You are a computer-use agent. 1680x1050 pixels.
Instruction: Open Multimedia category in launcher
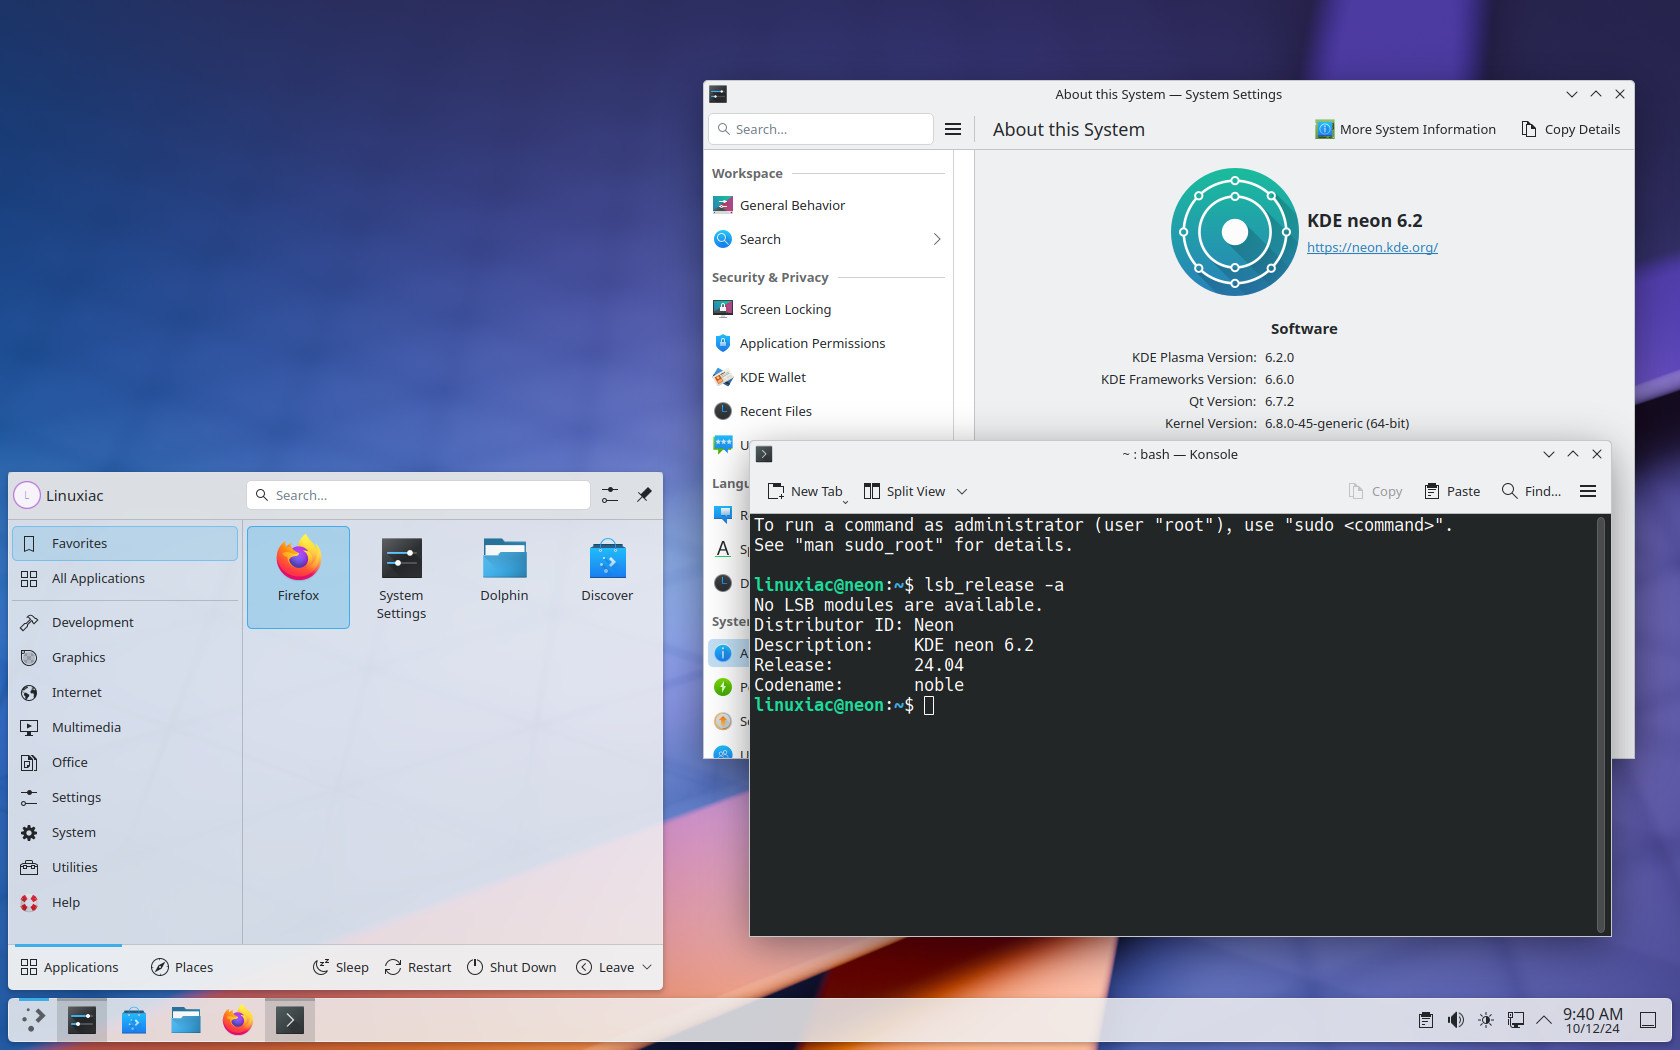[125, 727]
